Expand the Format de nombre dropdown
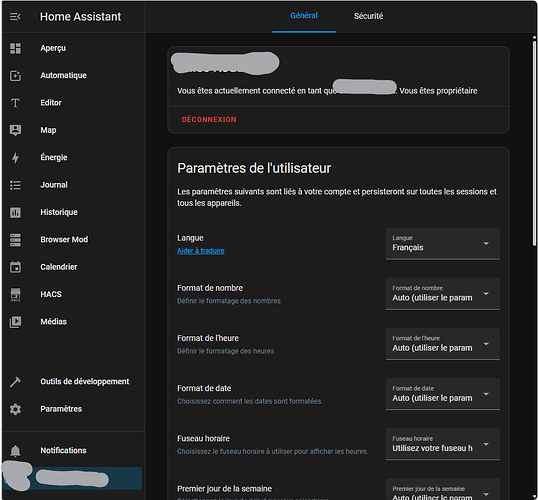538x500 pixels. (443, 294)
